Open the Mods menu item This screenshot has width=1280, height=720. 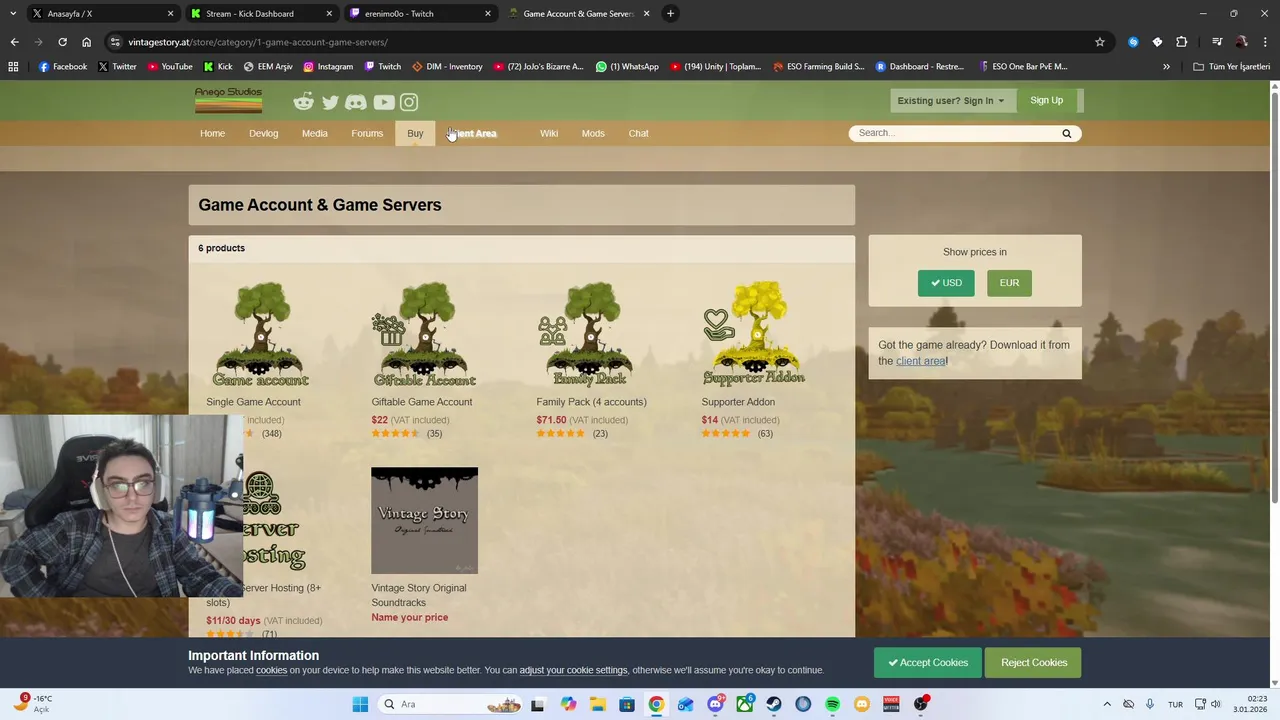[x=593, y=133]
